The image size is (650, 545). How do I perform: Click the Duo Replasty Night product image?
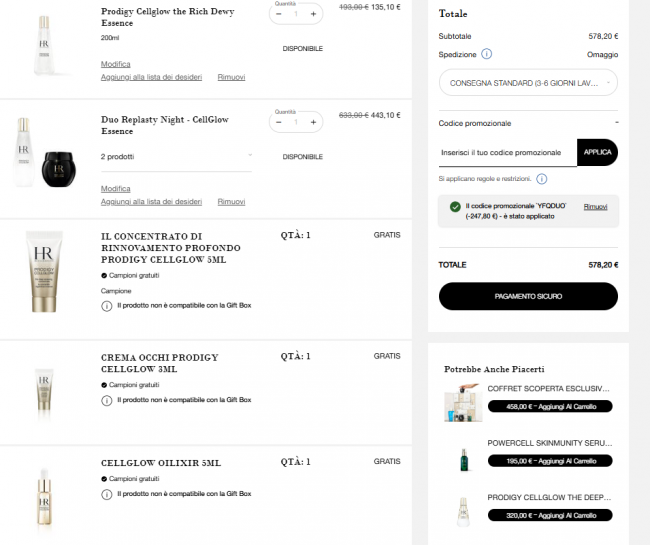tap(45, 153)
